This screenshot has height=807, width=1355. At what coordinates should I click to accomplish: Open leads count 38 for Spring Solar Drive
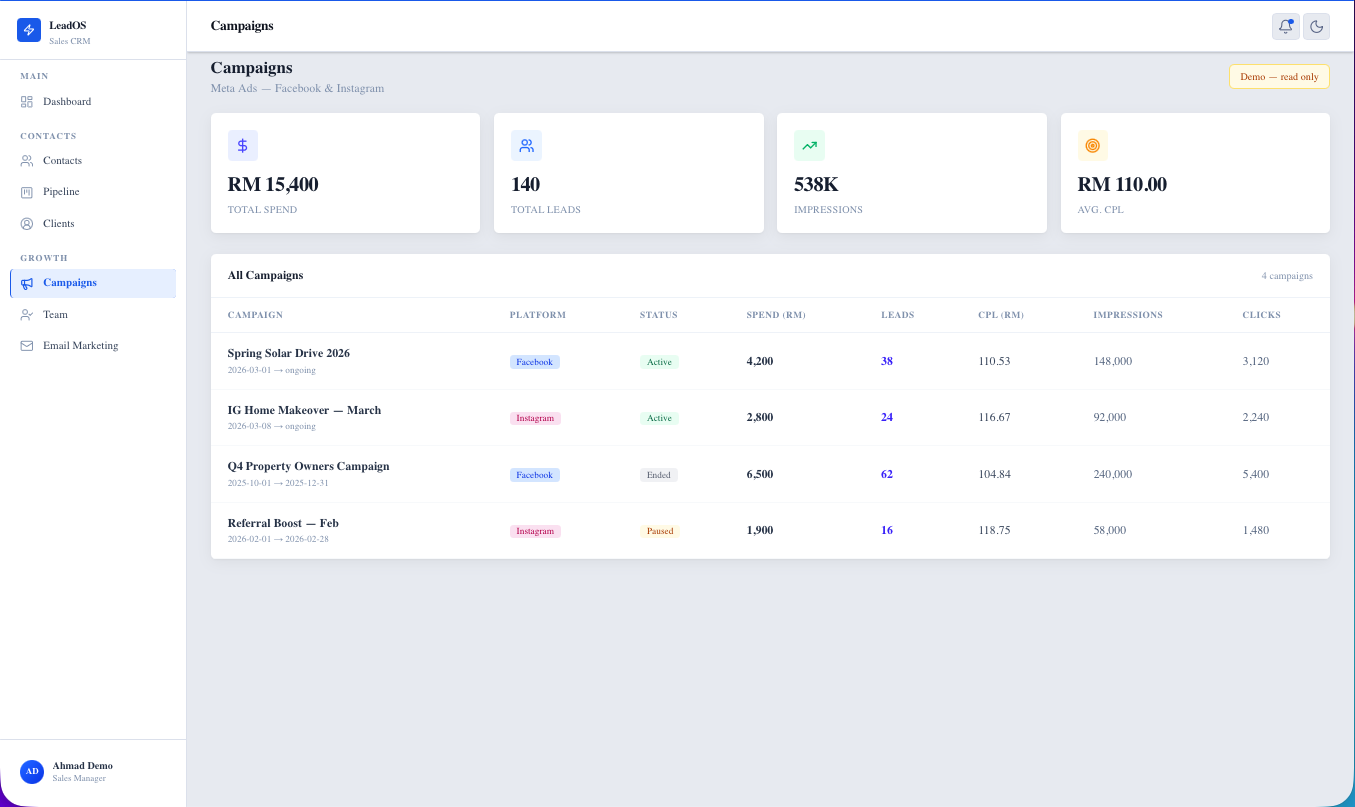tap(887, 361)
